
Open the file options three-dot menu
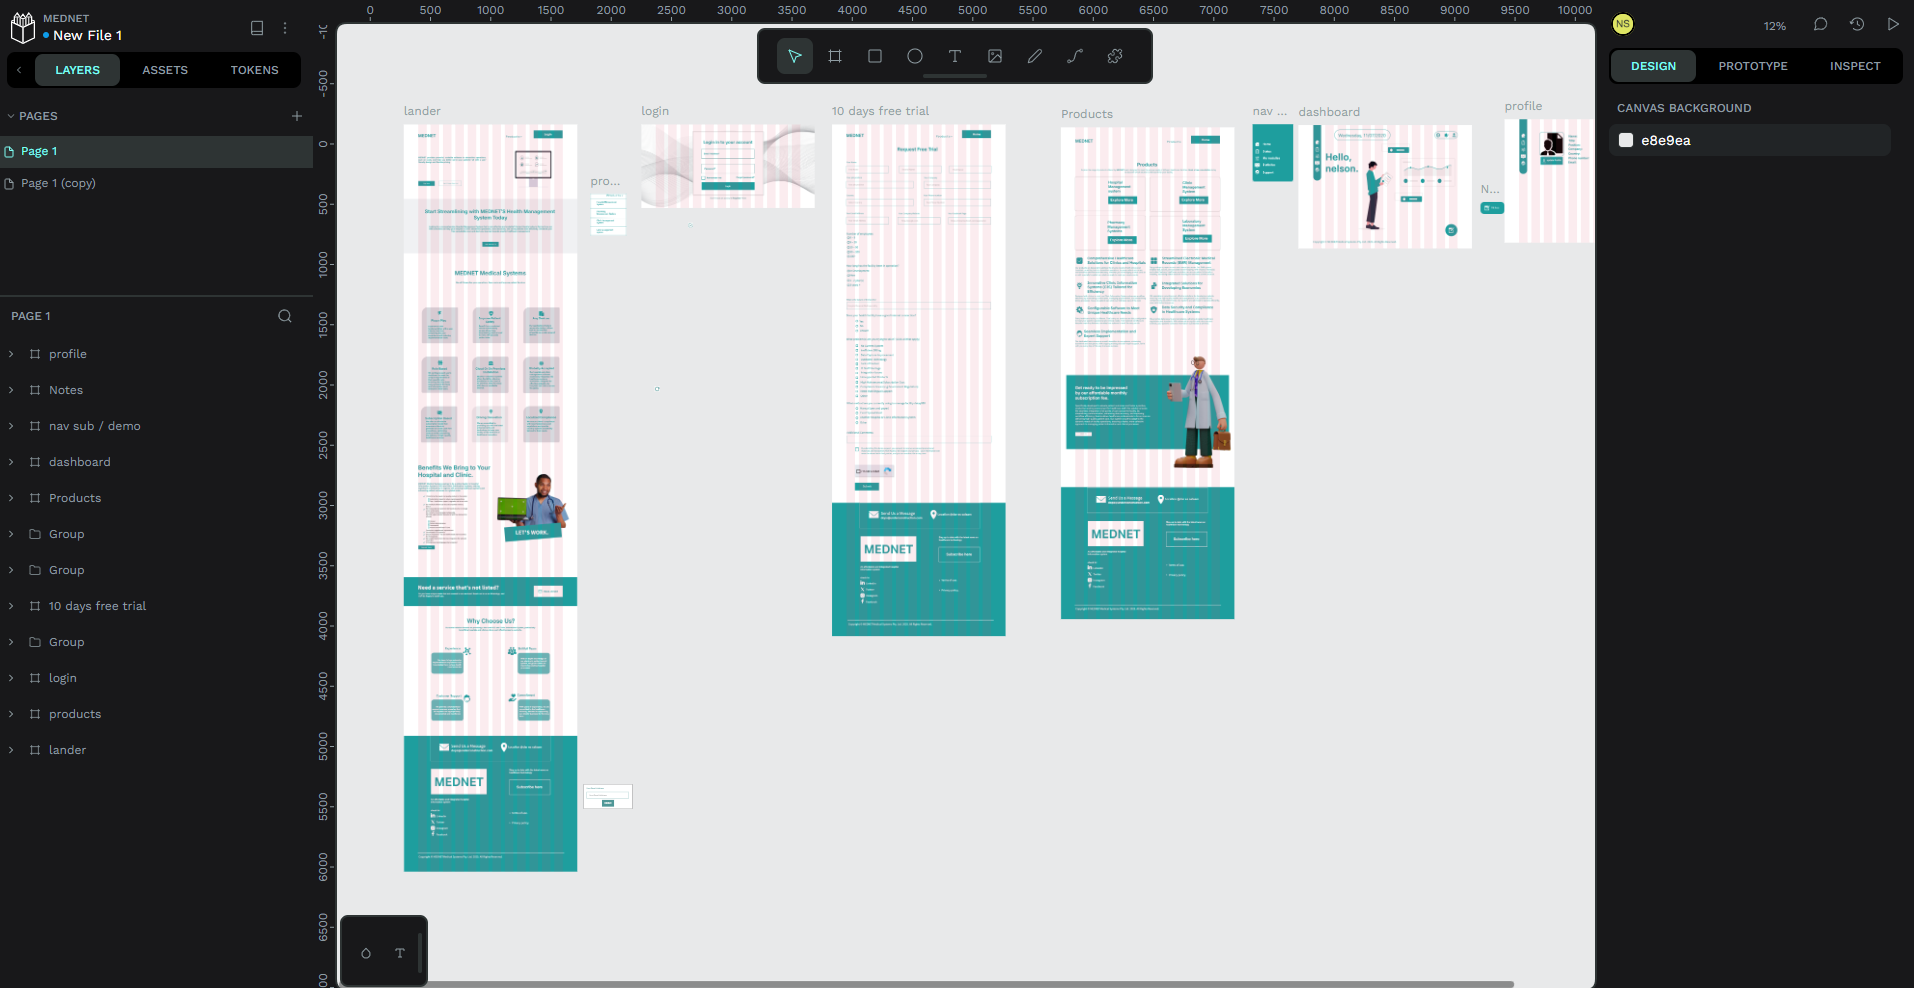(285, 28)
